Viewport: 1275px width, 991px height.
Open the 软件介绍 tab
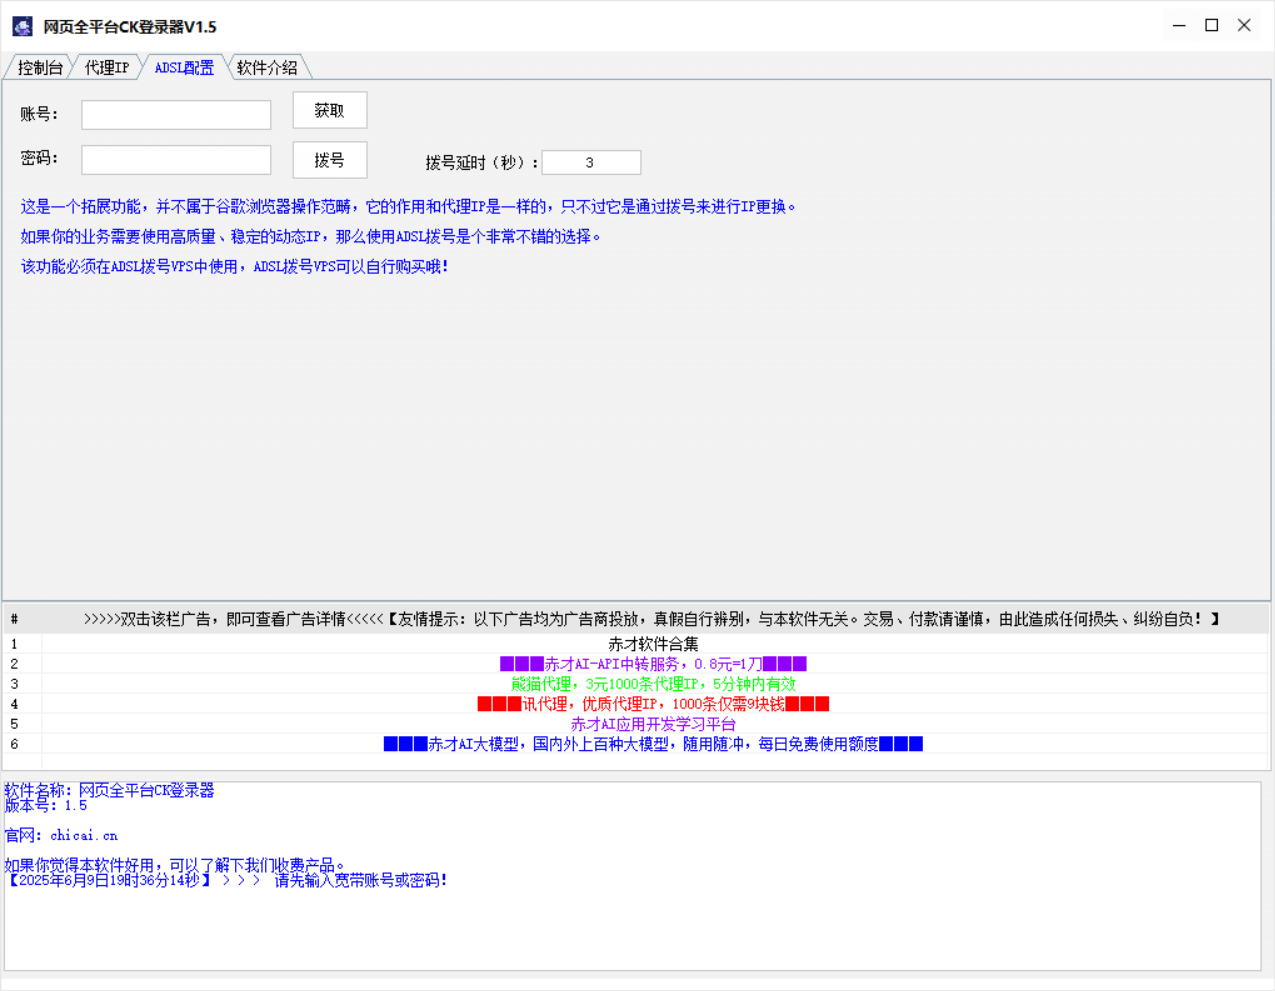coord(267,68)
